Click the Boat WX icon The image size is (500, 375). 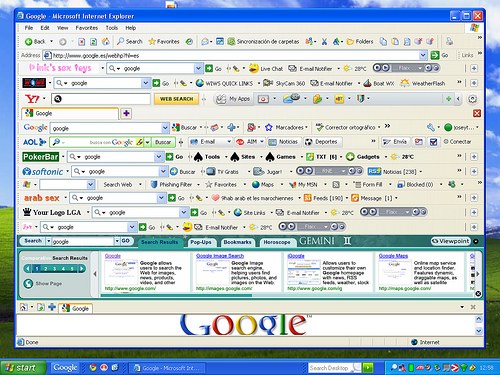tap(367, 83)
